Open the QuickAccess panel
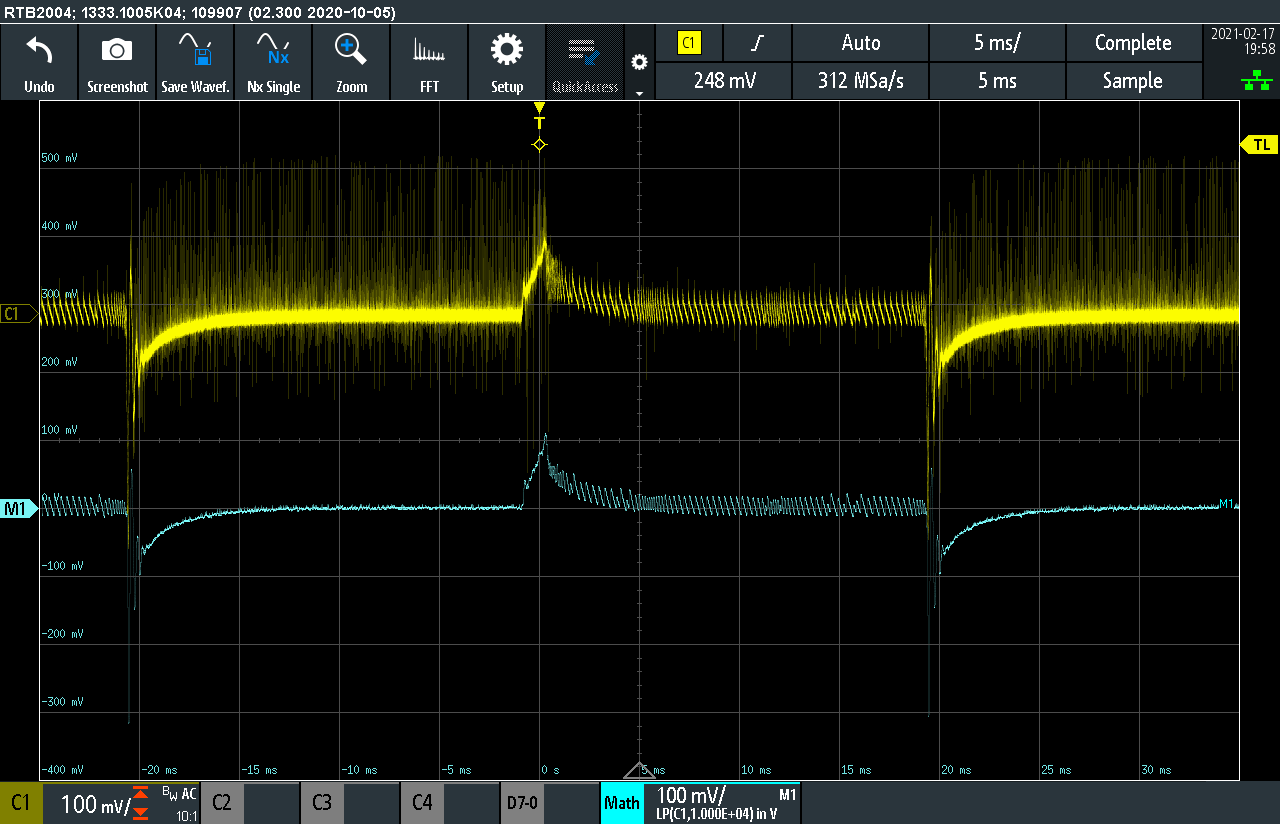 click(x=585, y=62)
